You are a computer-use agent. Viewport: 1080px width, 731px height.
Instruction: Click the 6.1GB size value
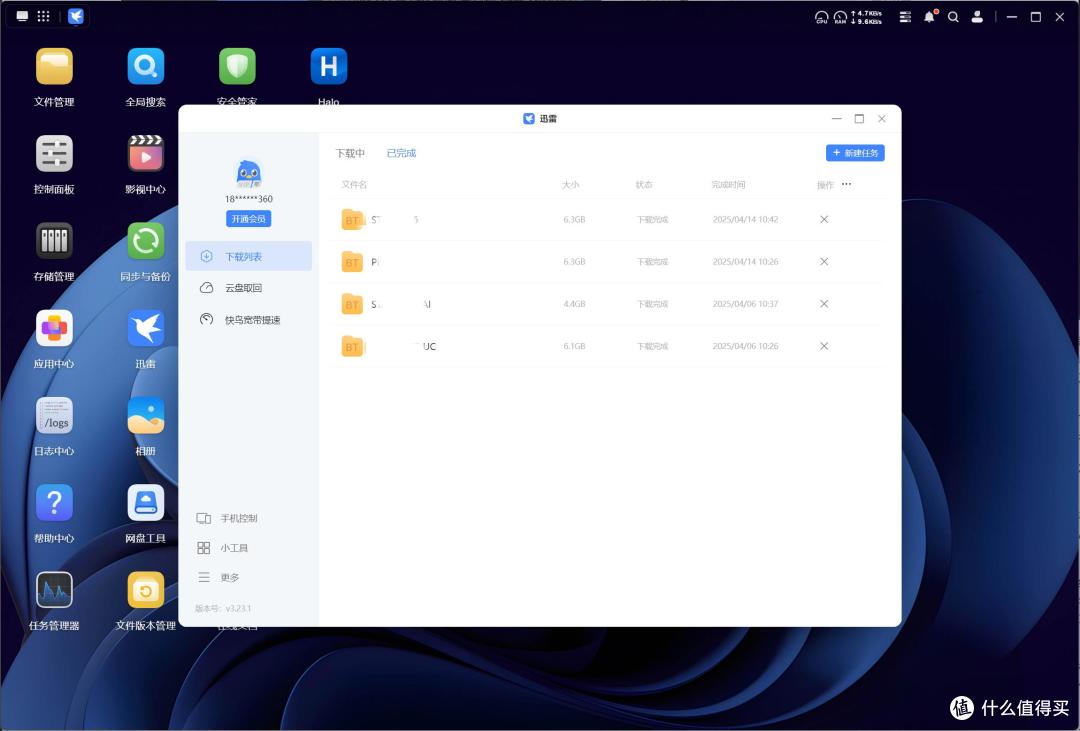click(x=574, y=346)
